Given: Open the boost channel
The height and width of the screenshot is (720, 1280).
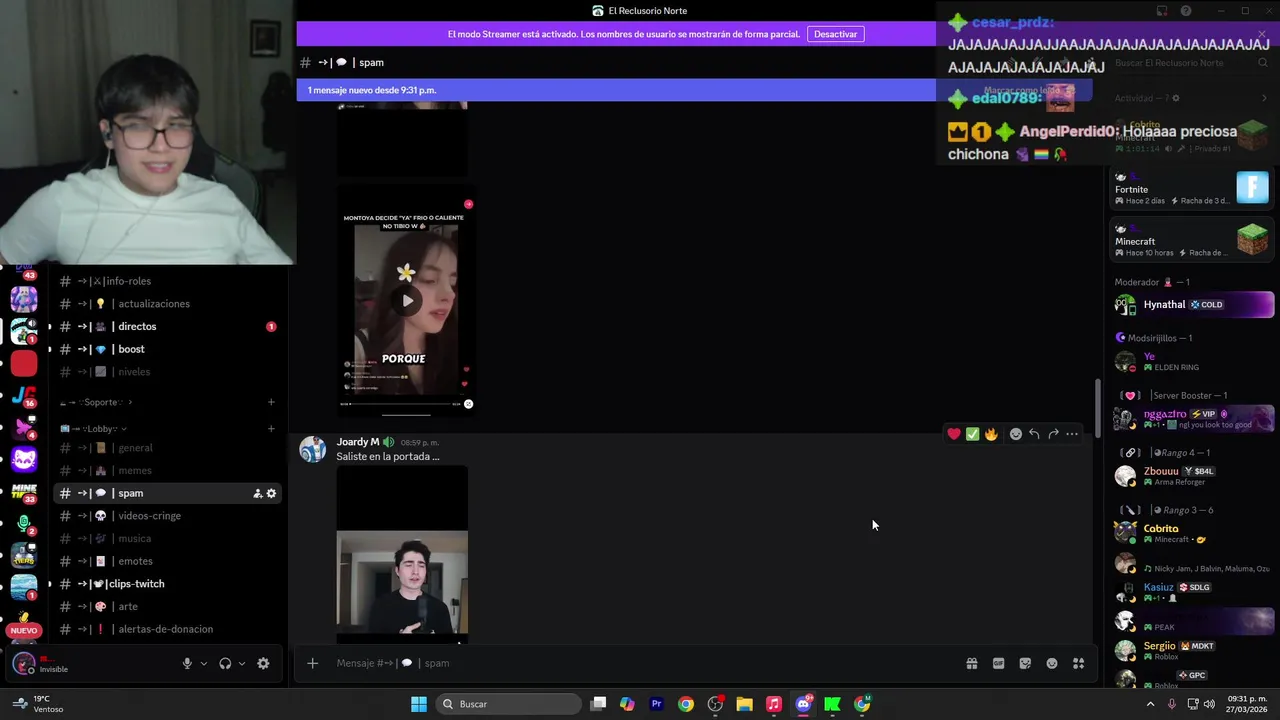Looking at the screenshot, I should (x=168, y=349).
